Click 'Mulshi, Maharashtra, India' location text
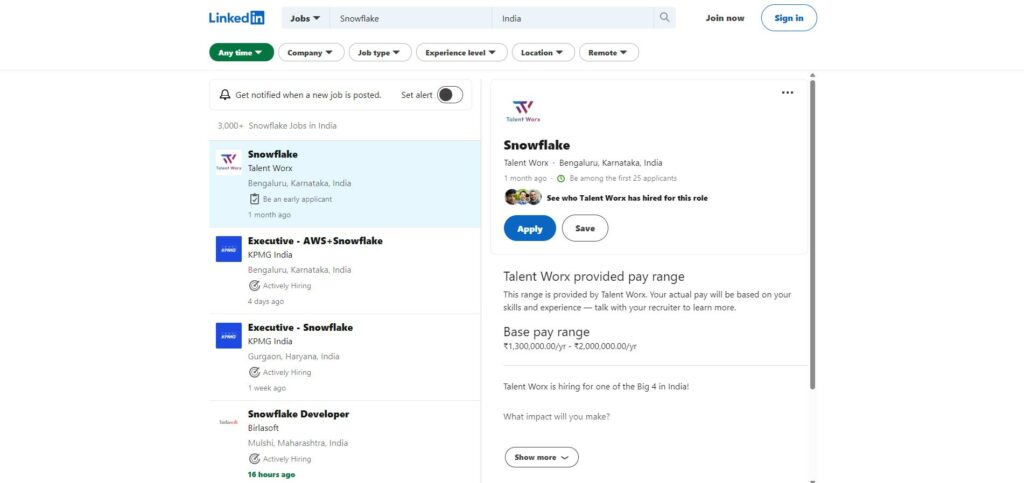 298,443
